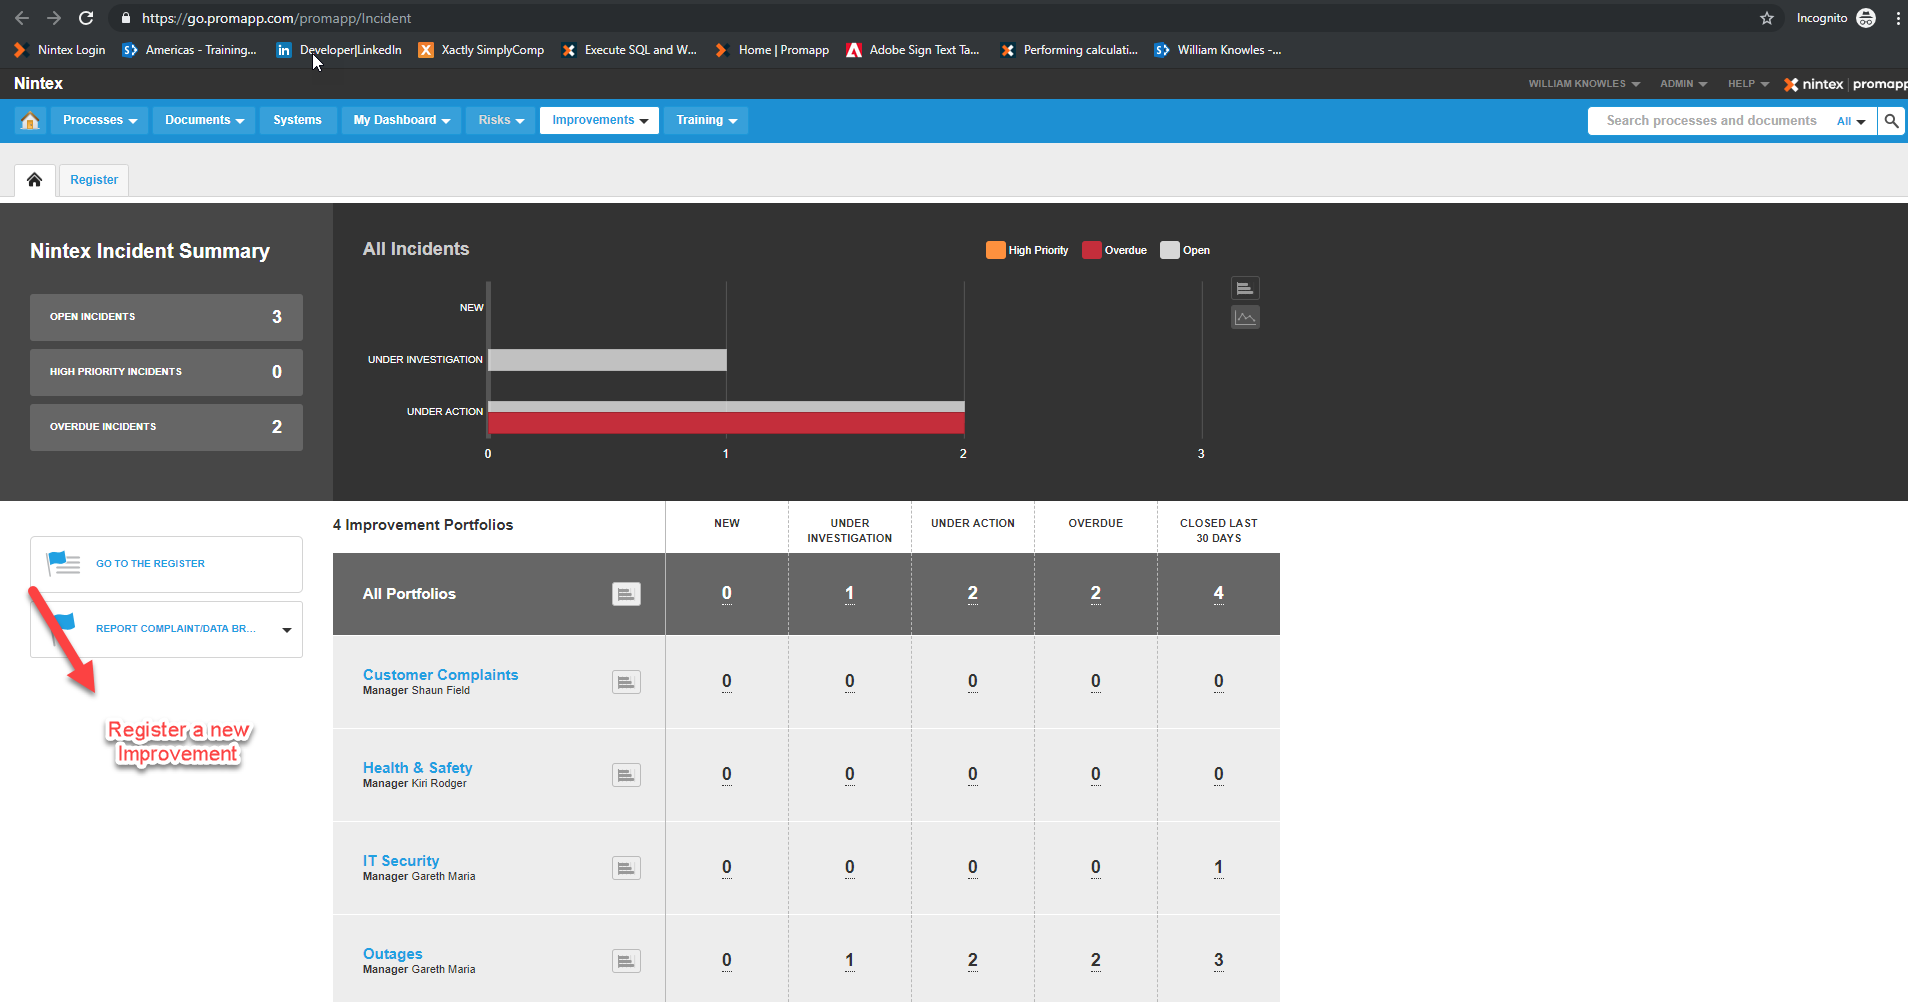Click All Portfolios Under Action count
The height and width of the screenshot is (1002, 1908).
[x=973, y=594]
